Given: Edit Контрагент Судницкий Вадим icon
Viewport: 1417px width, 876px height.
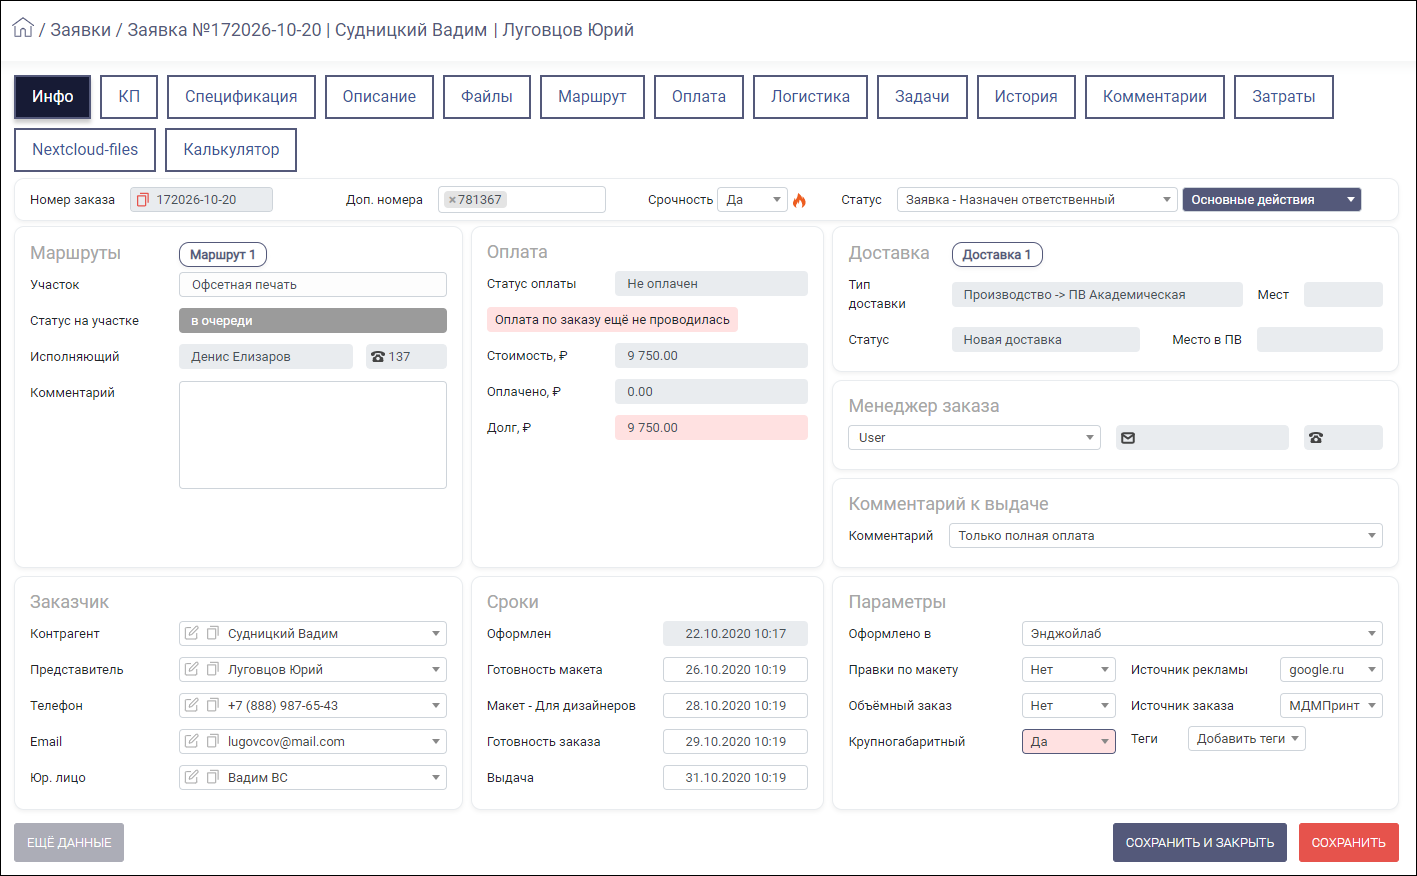Looking at the screenshot, I should pos(191,633).
